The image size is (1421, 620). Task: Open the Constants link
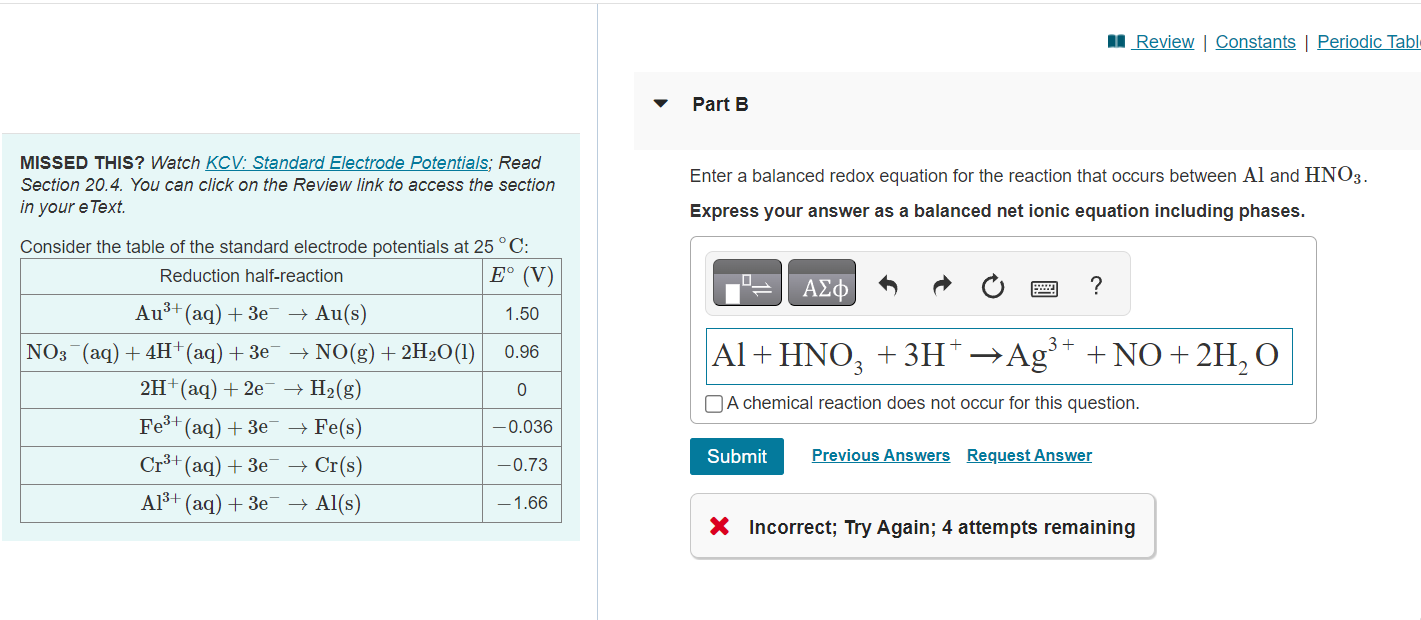pyautogui.click(x=1255, y=41)
